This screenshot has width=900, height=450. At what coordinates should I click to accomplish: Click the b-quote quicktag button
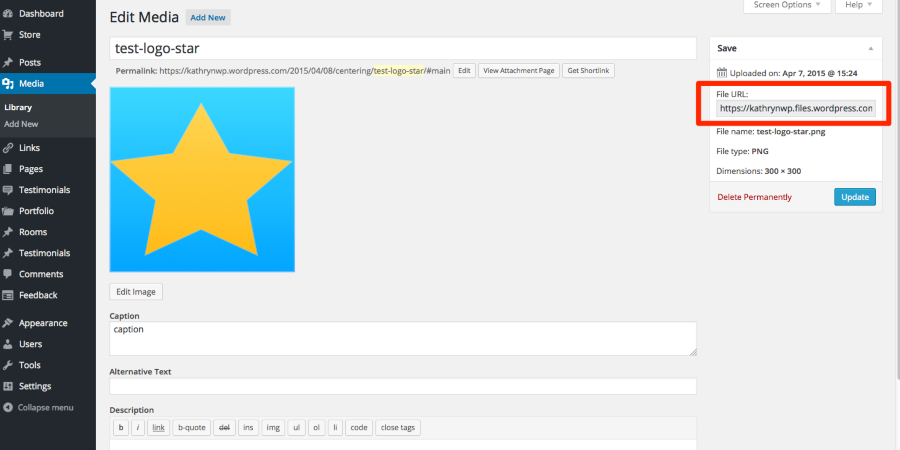click(192, 428)
